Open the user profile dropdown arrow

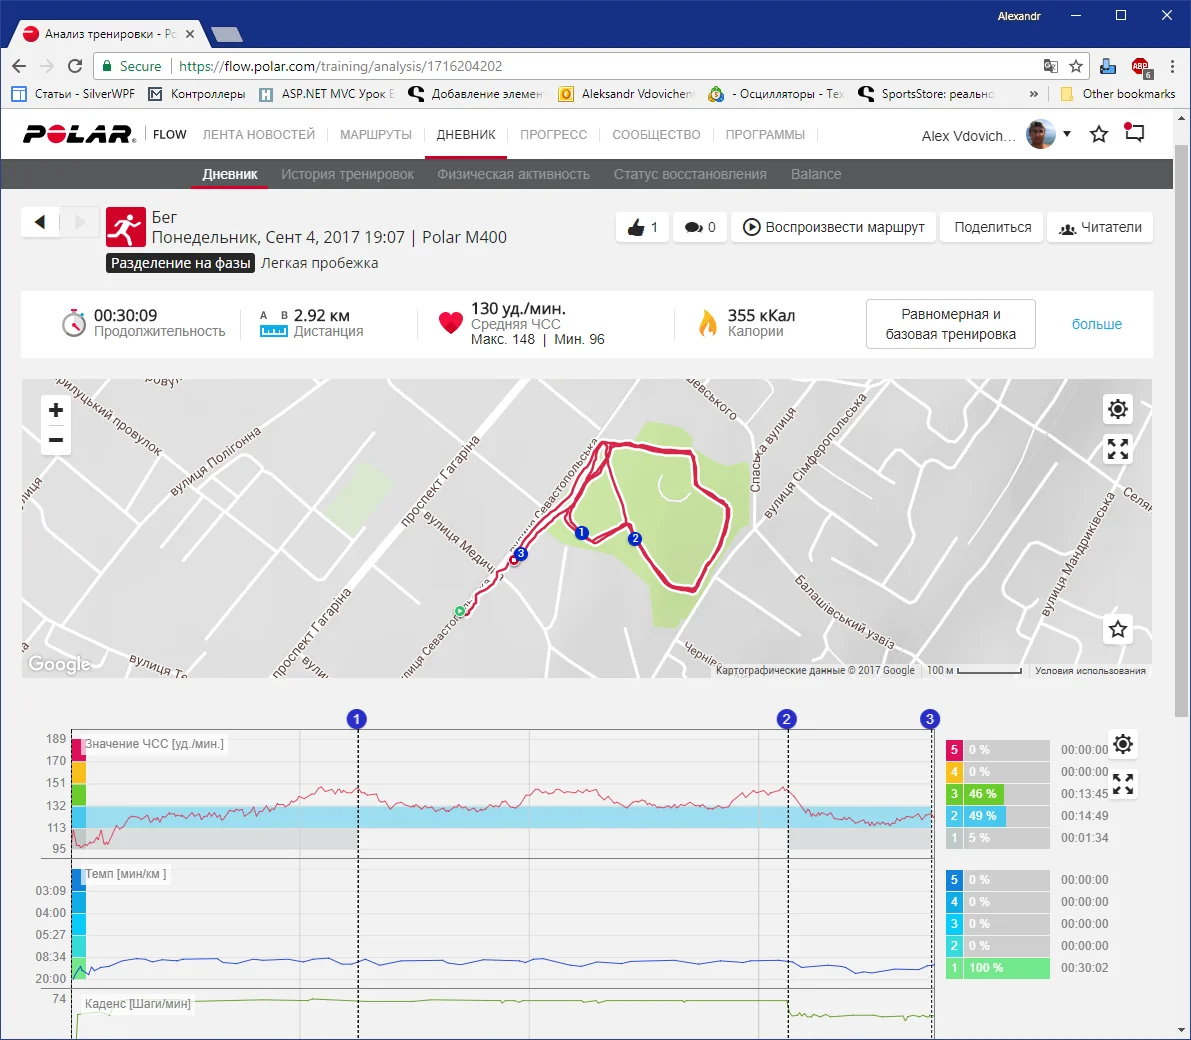click(1067, 134)
